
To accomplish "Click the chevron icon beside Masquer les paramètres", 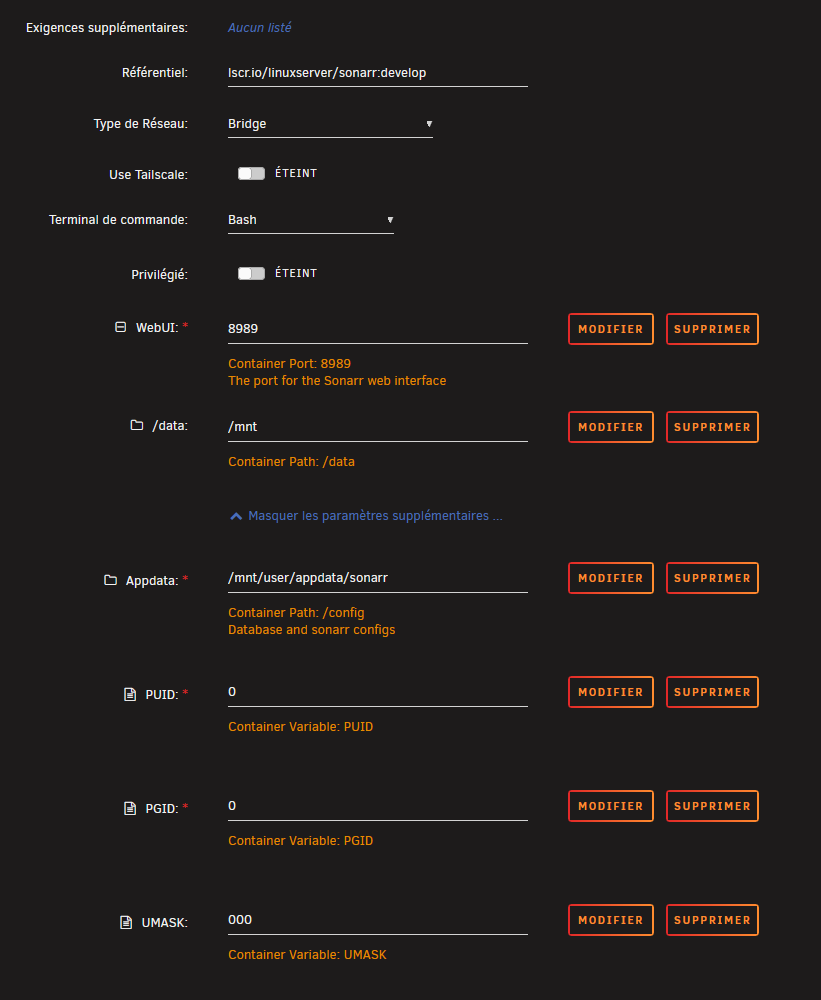I will tap(236, 516).
